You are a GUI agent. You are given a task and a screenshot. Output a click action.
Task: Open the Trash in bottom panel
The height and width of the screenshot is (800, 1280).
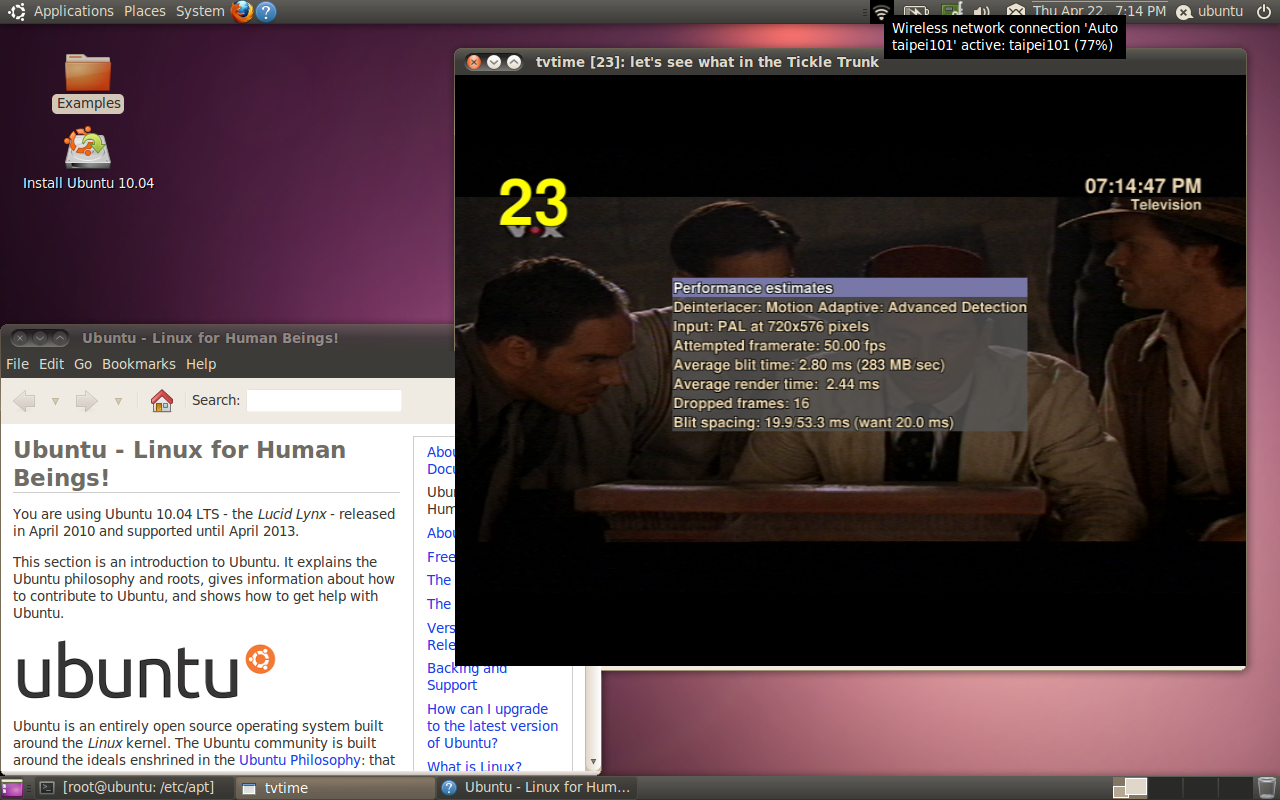pos(1267,787)
